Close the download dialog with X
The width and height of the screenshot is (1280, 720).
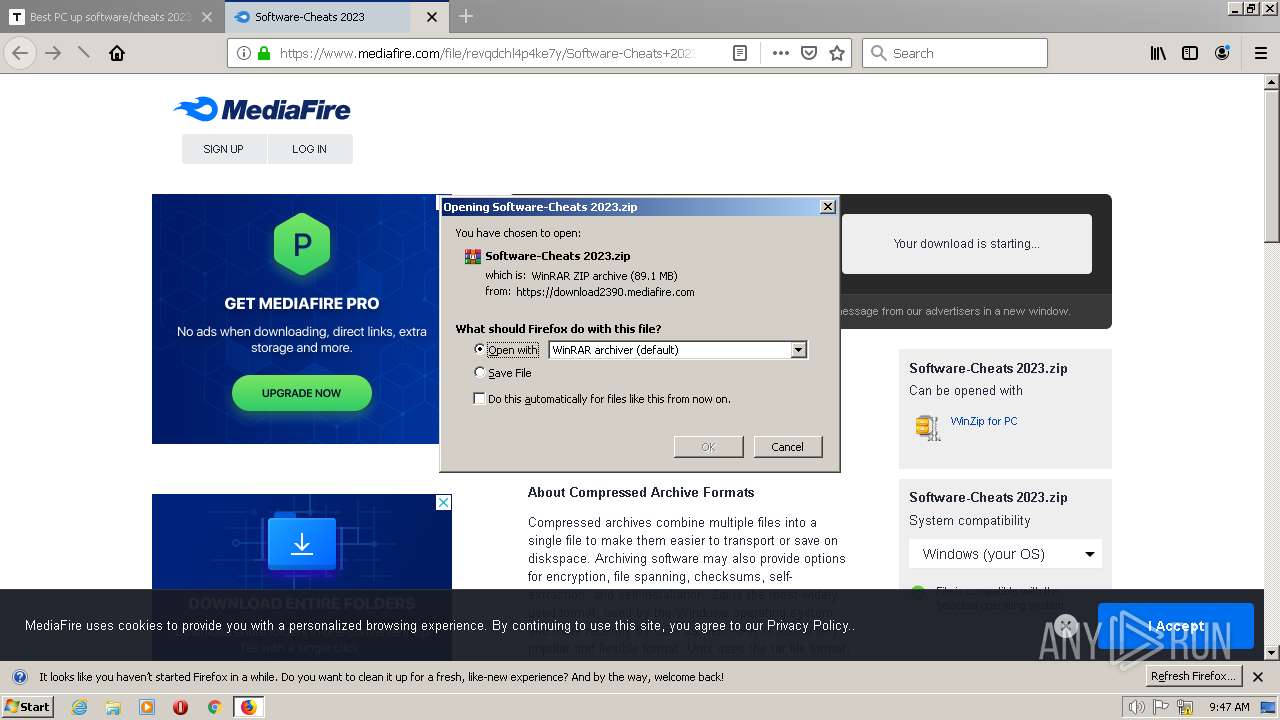pos(827,206)
